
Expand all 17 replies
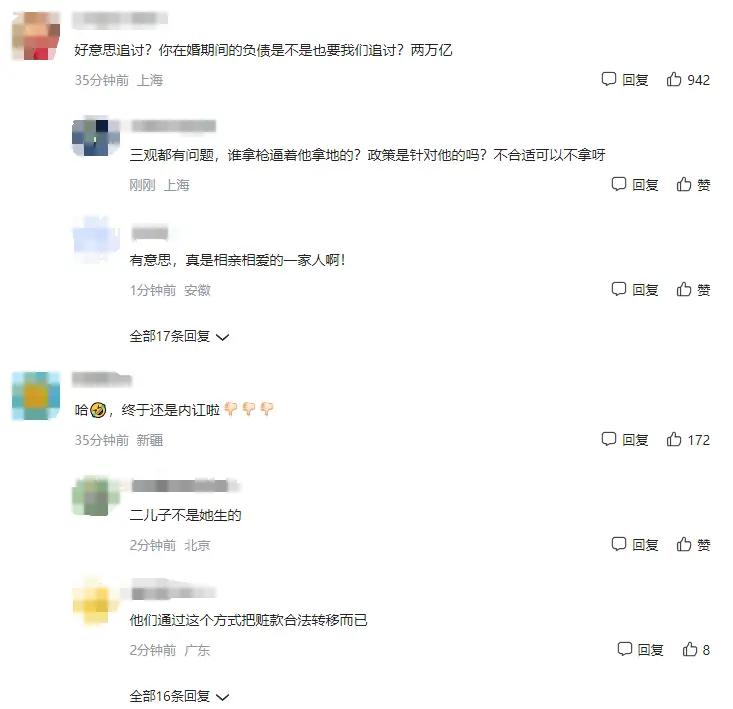(179, 337)
